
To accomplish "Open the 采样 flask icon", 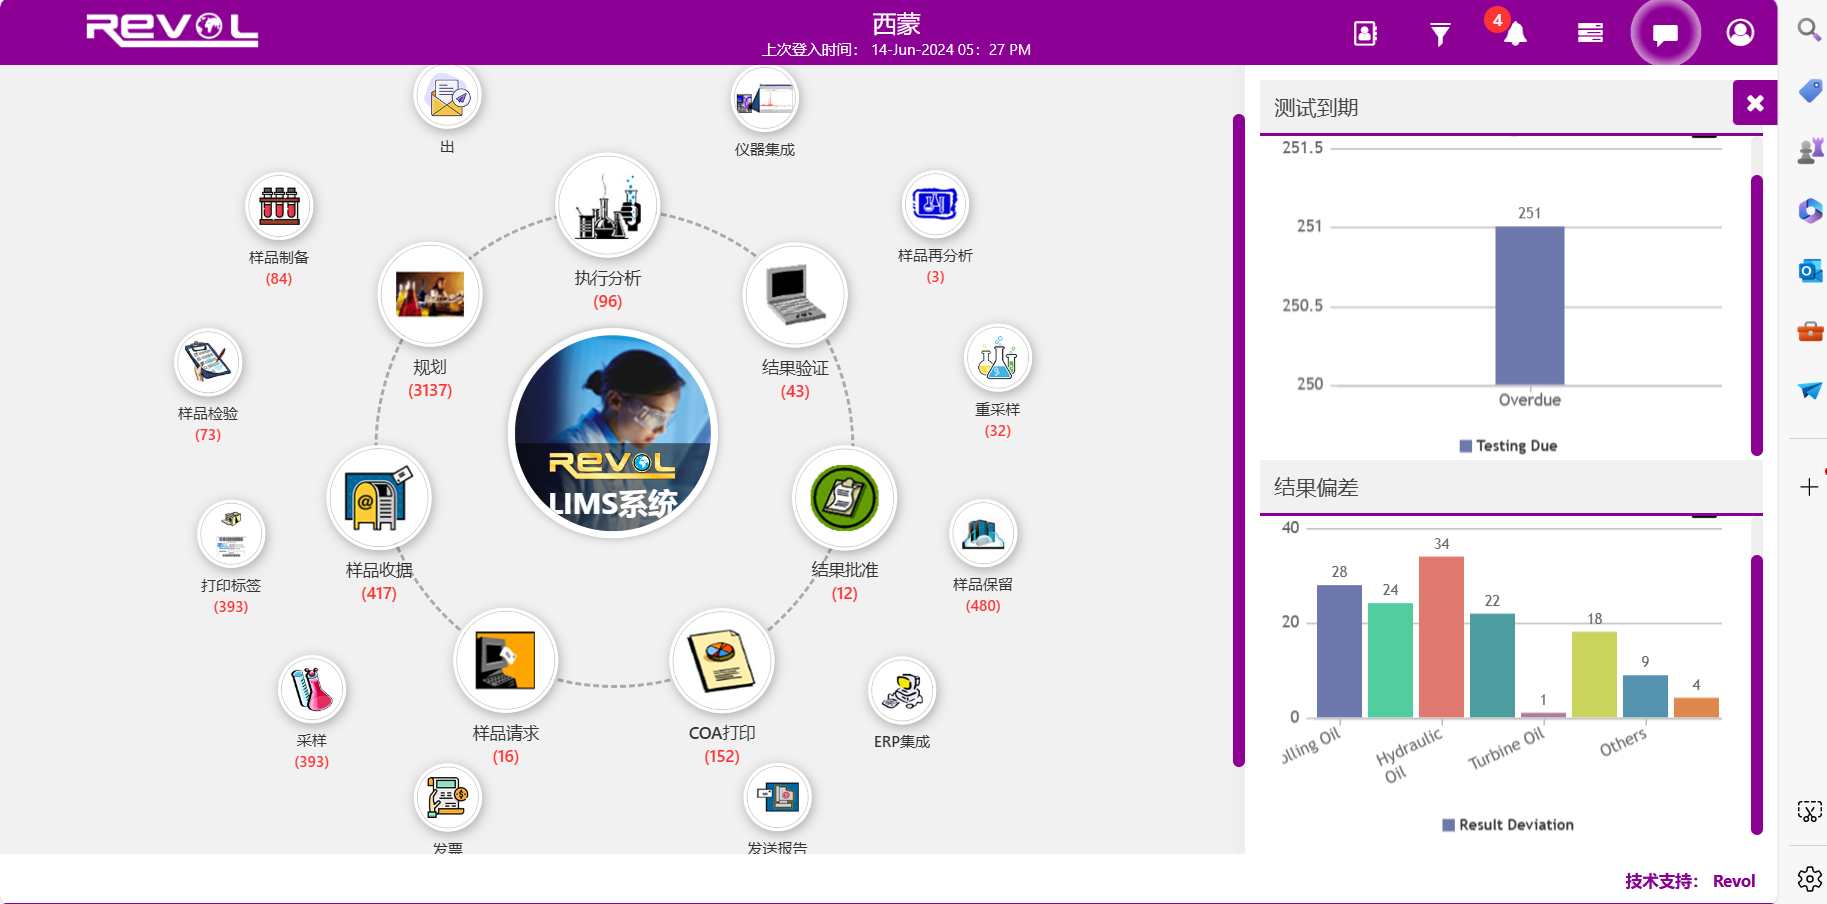I will 312,689.
